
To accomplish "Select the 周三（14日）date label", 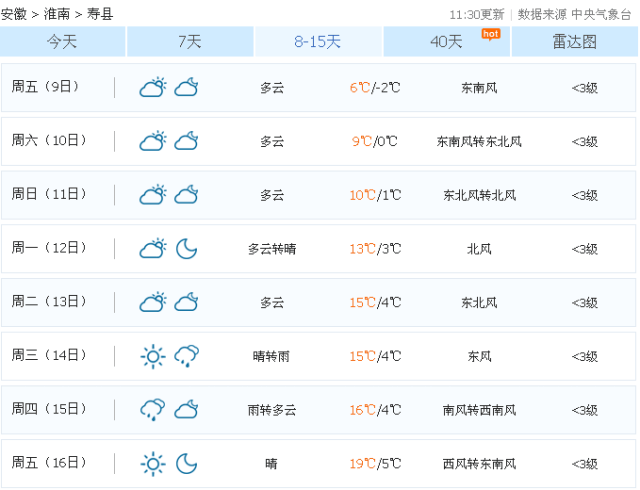I will [x=49, y=355].
